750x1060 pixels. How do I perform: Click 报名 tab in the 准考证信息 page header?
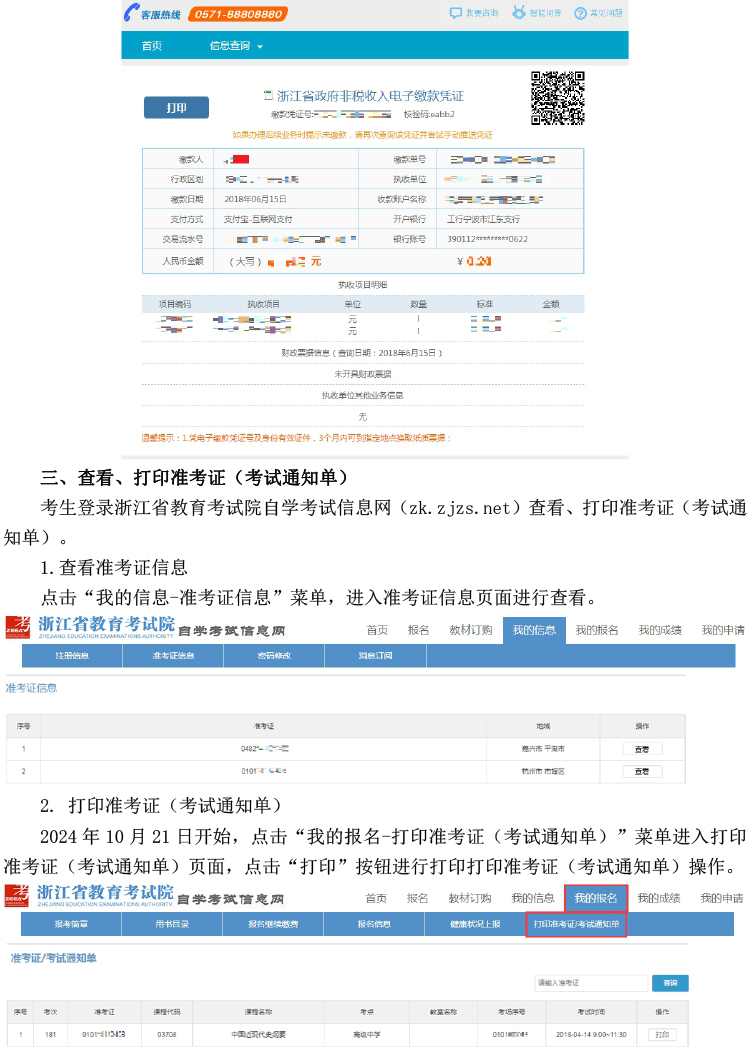point(419,630)
